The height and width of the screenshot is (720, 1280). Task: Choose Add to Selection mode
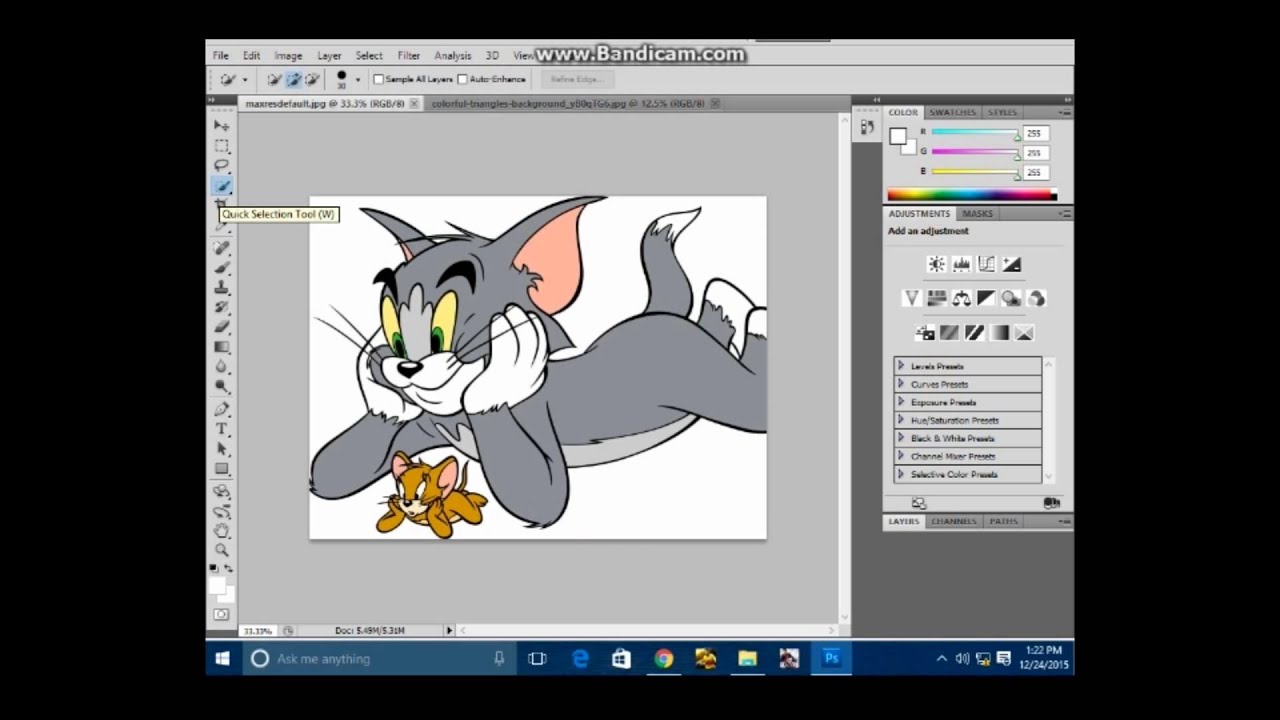point(293,79)
